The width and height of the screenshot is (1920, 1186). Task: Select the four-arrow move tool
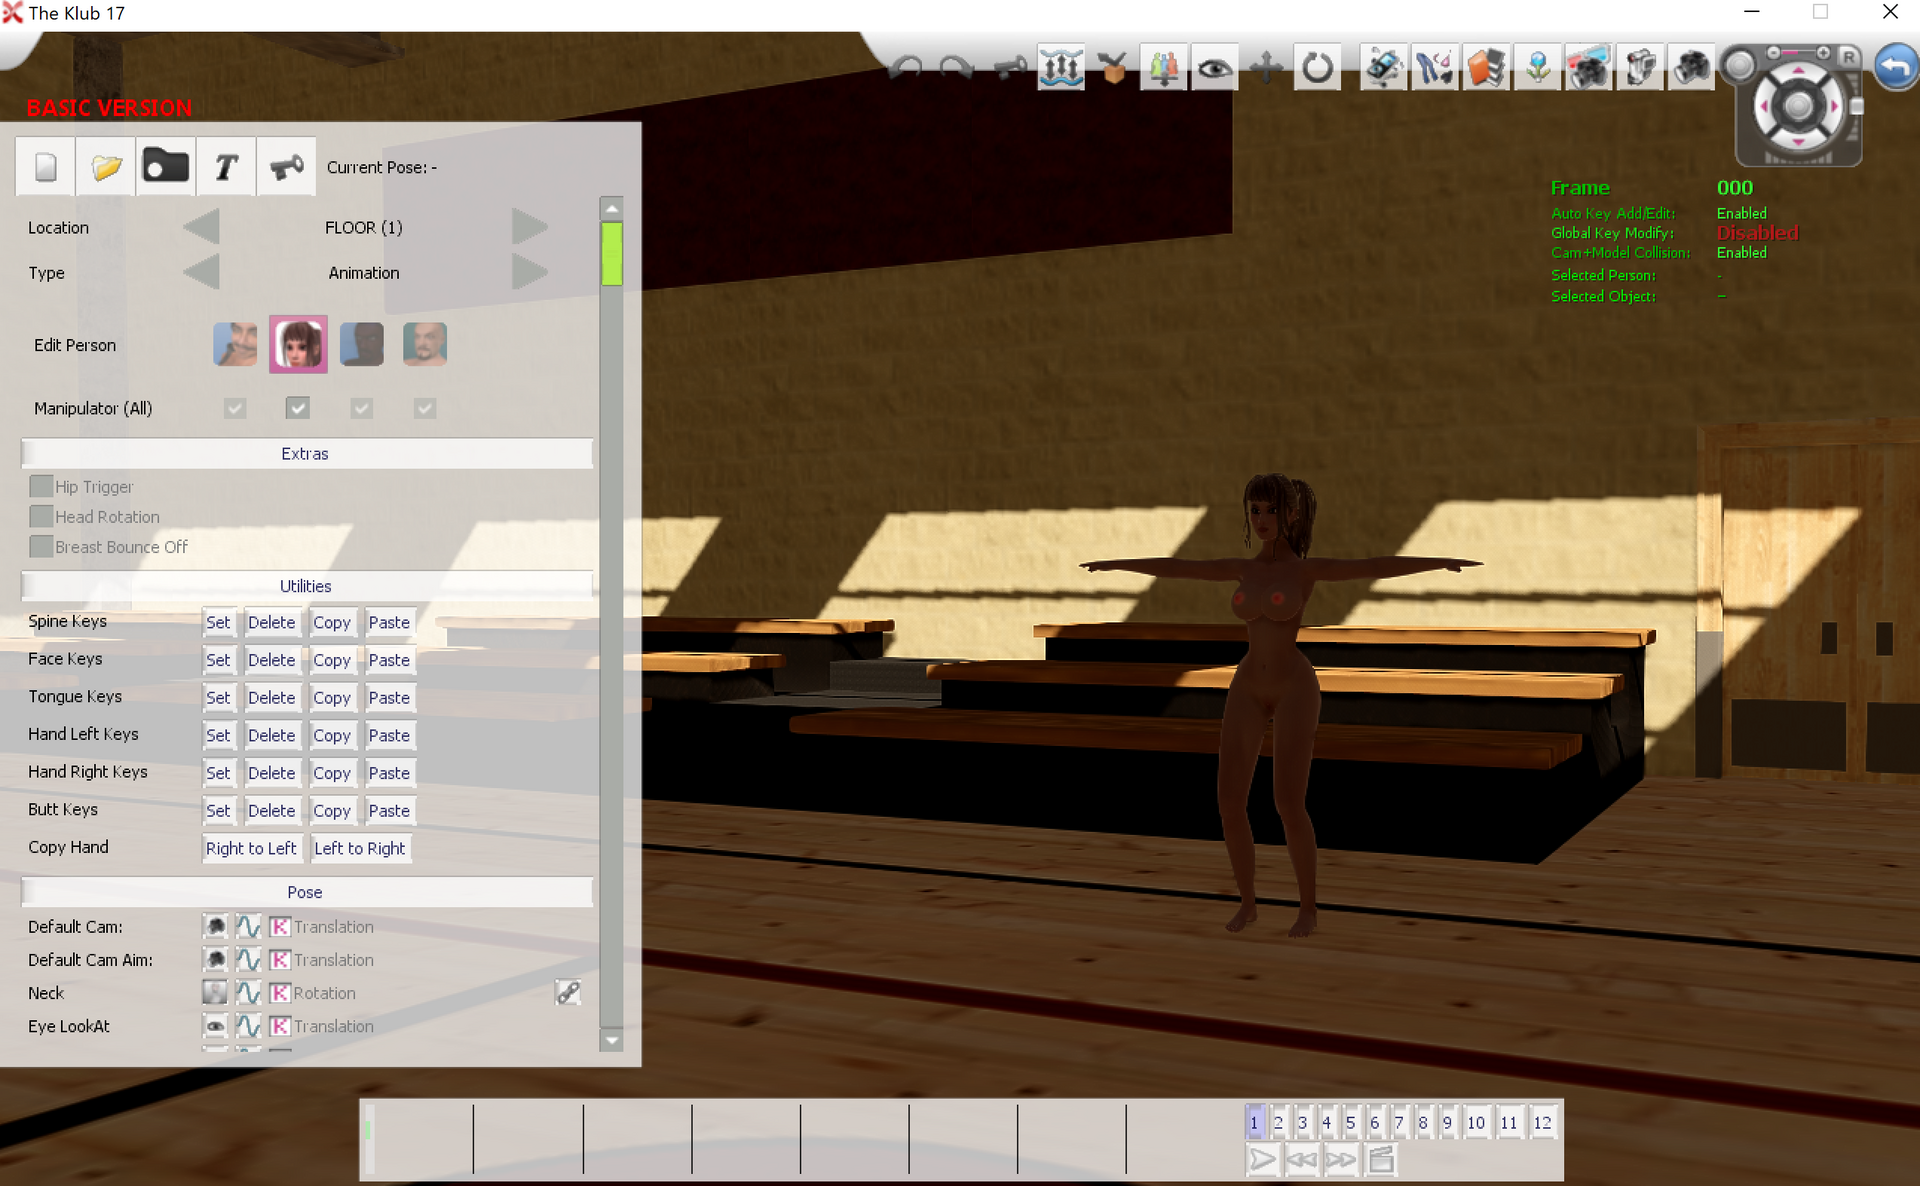tap(1266, 68)
